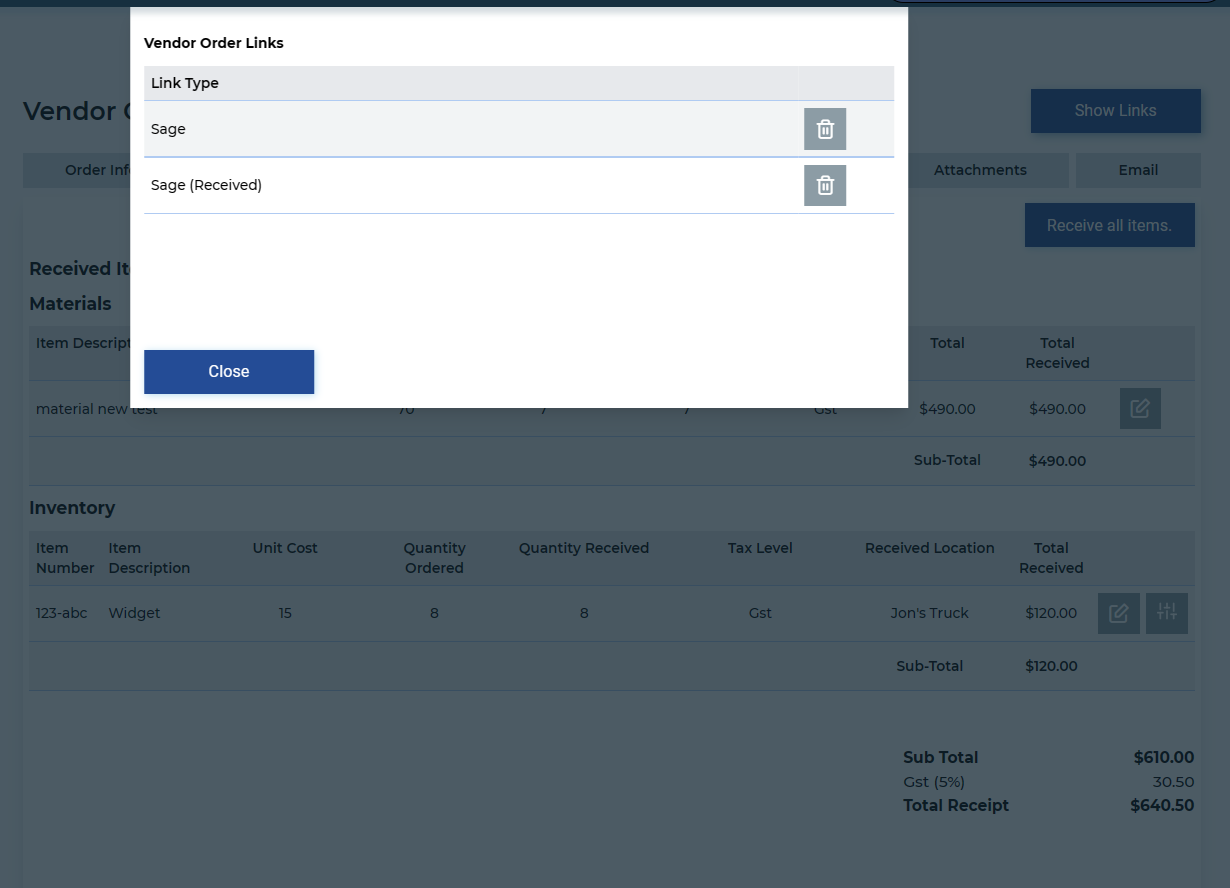Viewport: 1230px width, 888px height.
Task: Click the Inventory section heading
Action: (x=72, y=508)
